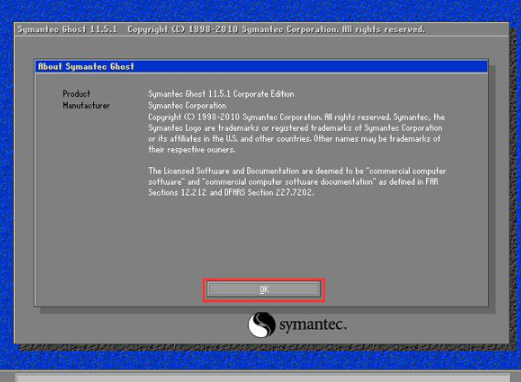The height and width of the screenshot is (382, 521).
Task: Click Symantec Ghost 11.5.1 Corporate Edition text
Action: (221, 94)
